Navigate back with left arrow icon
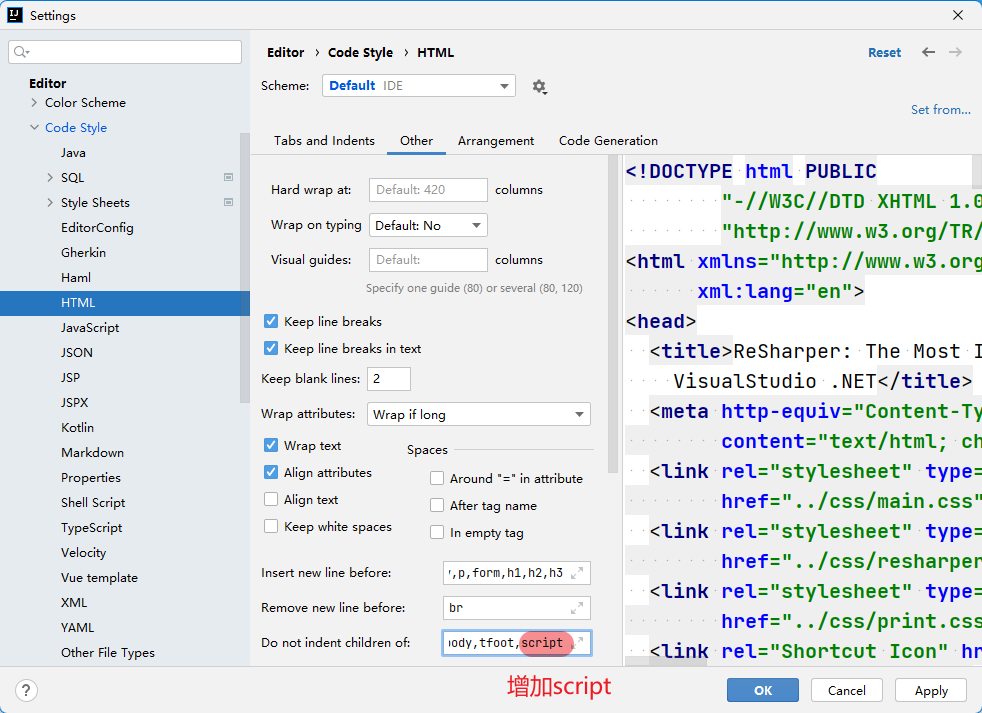 (x=928, y=52)
